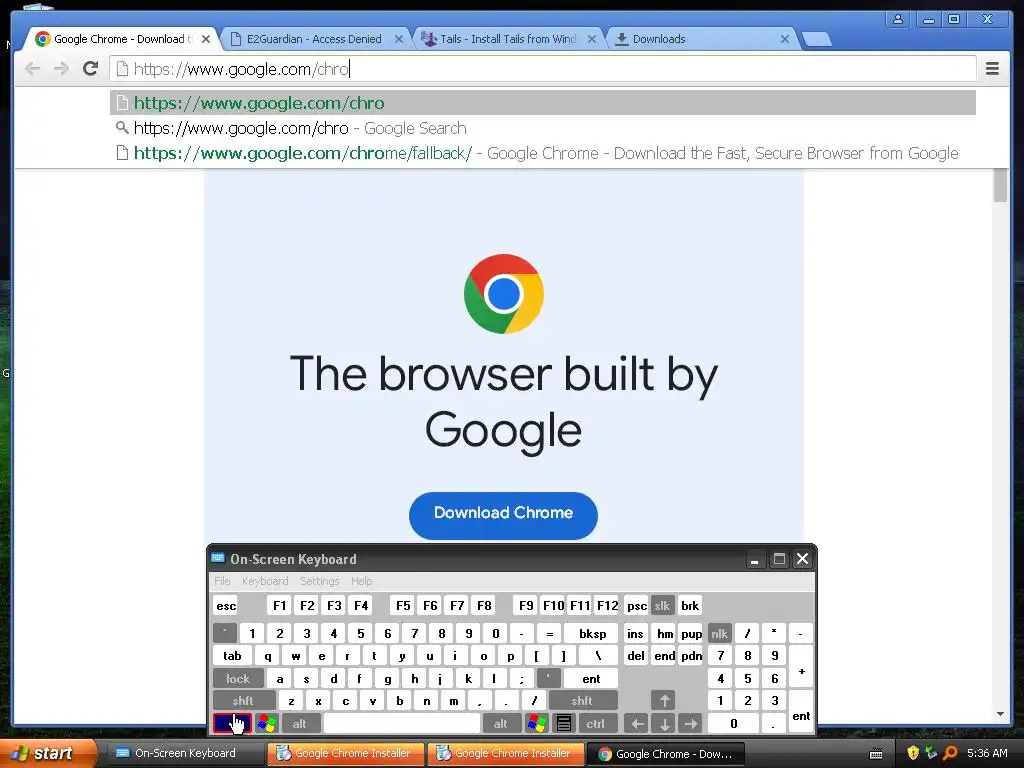The image size is (1024, 768).
Task: Click the down arrow key on the keyboard
Action: [x=664, y=724]
